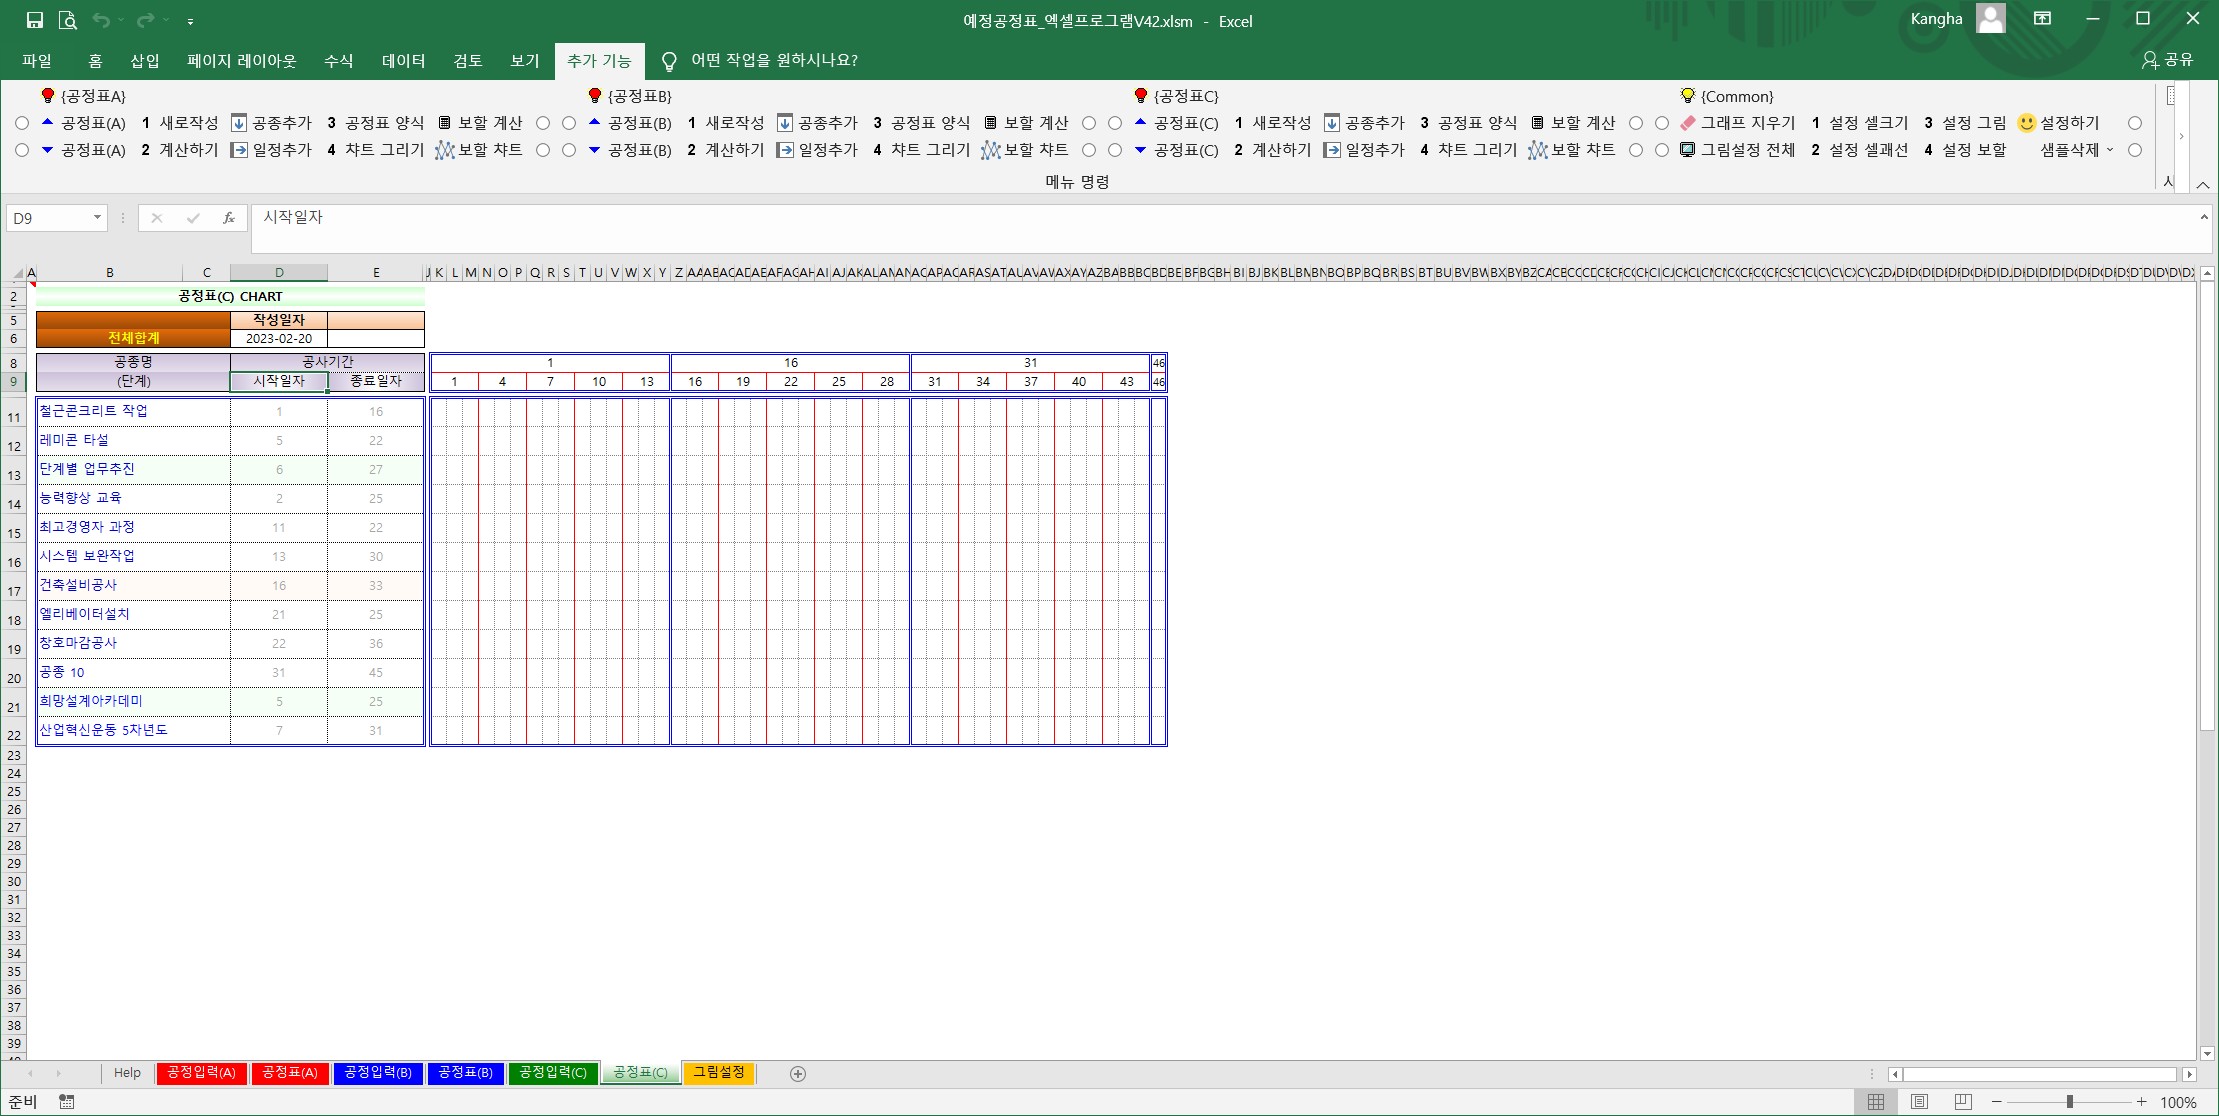Select the radio button left of lower 공정표(A)
This screenshot has width=2219, height=1116.
pyautogui.click(x=22, y=150)
